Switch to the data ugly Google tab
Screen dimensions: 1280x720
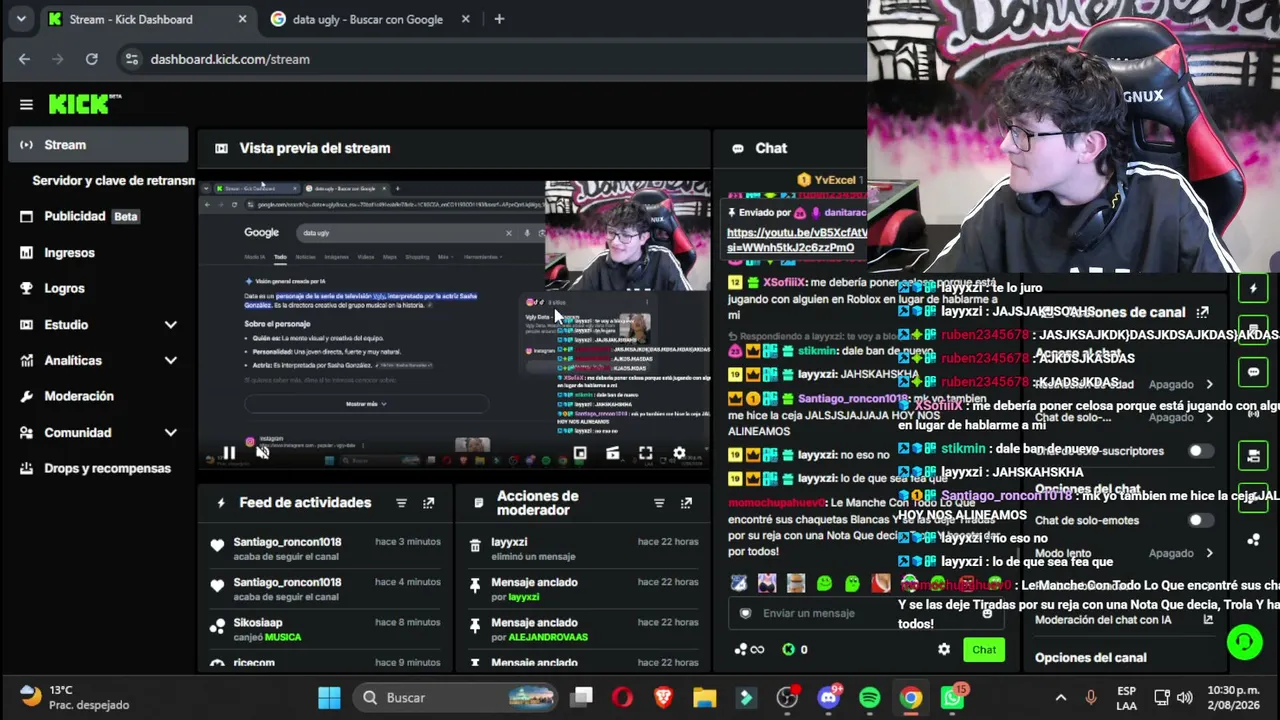click(x=369, y=19)
